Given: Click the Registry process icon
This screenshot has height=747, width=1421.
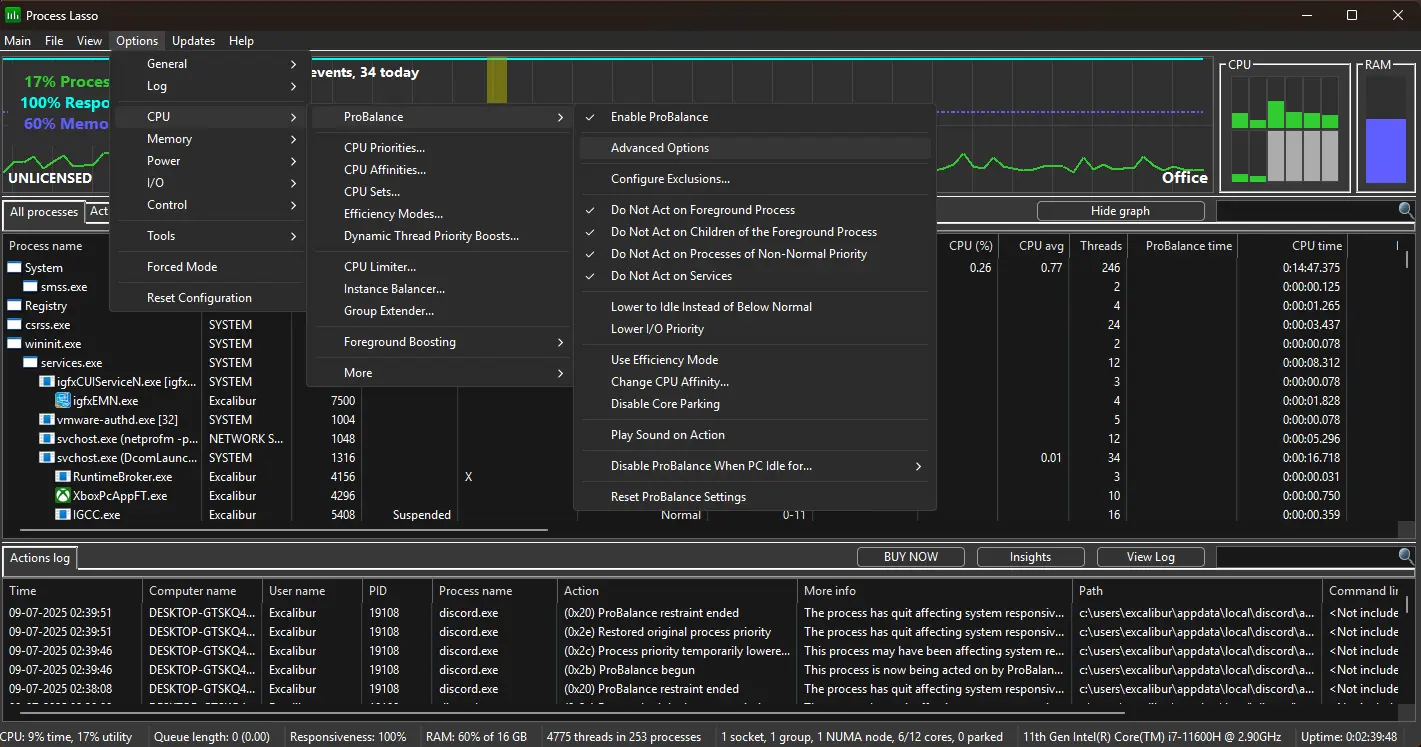Looking at the screenshot, I should tap(14, 306).
